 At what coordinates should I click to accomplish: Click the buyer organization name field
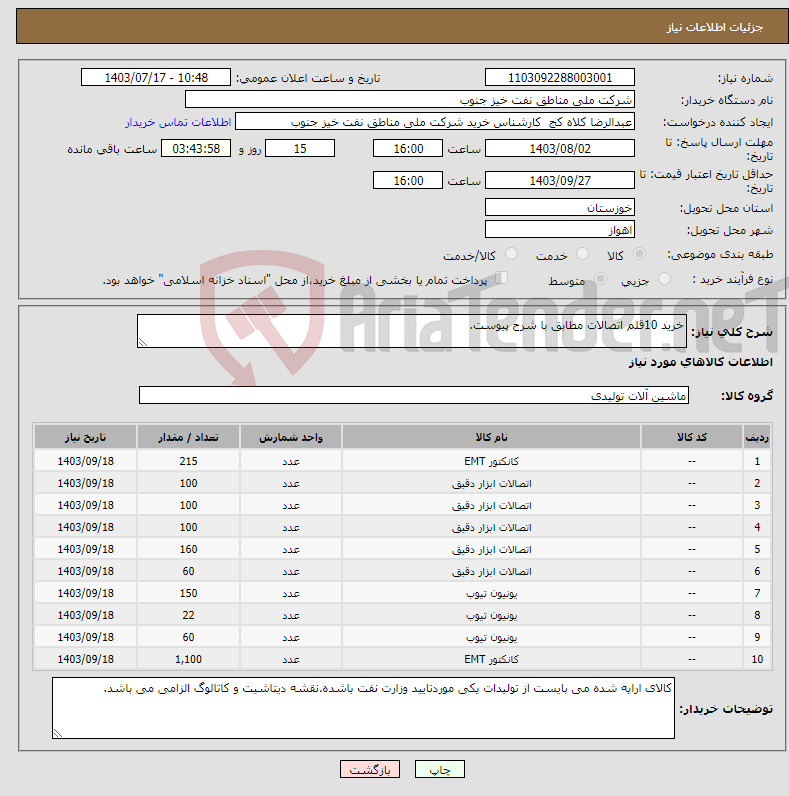[x=410, y=100]
